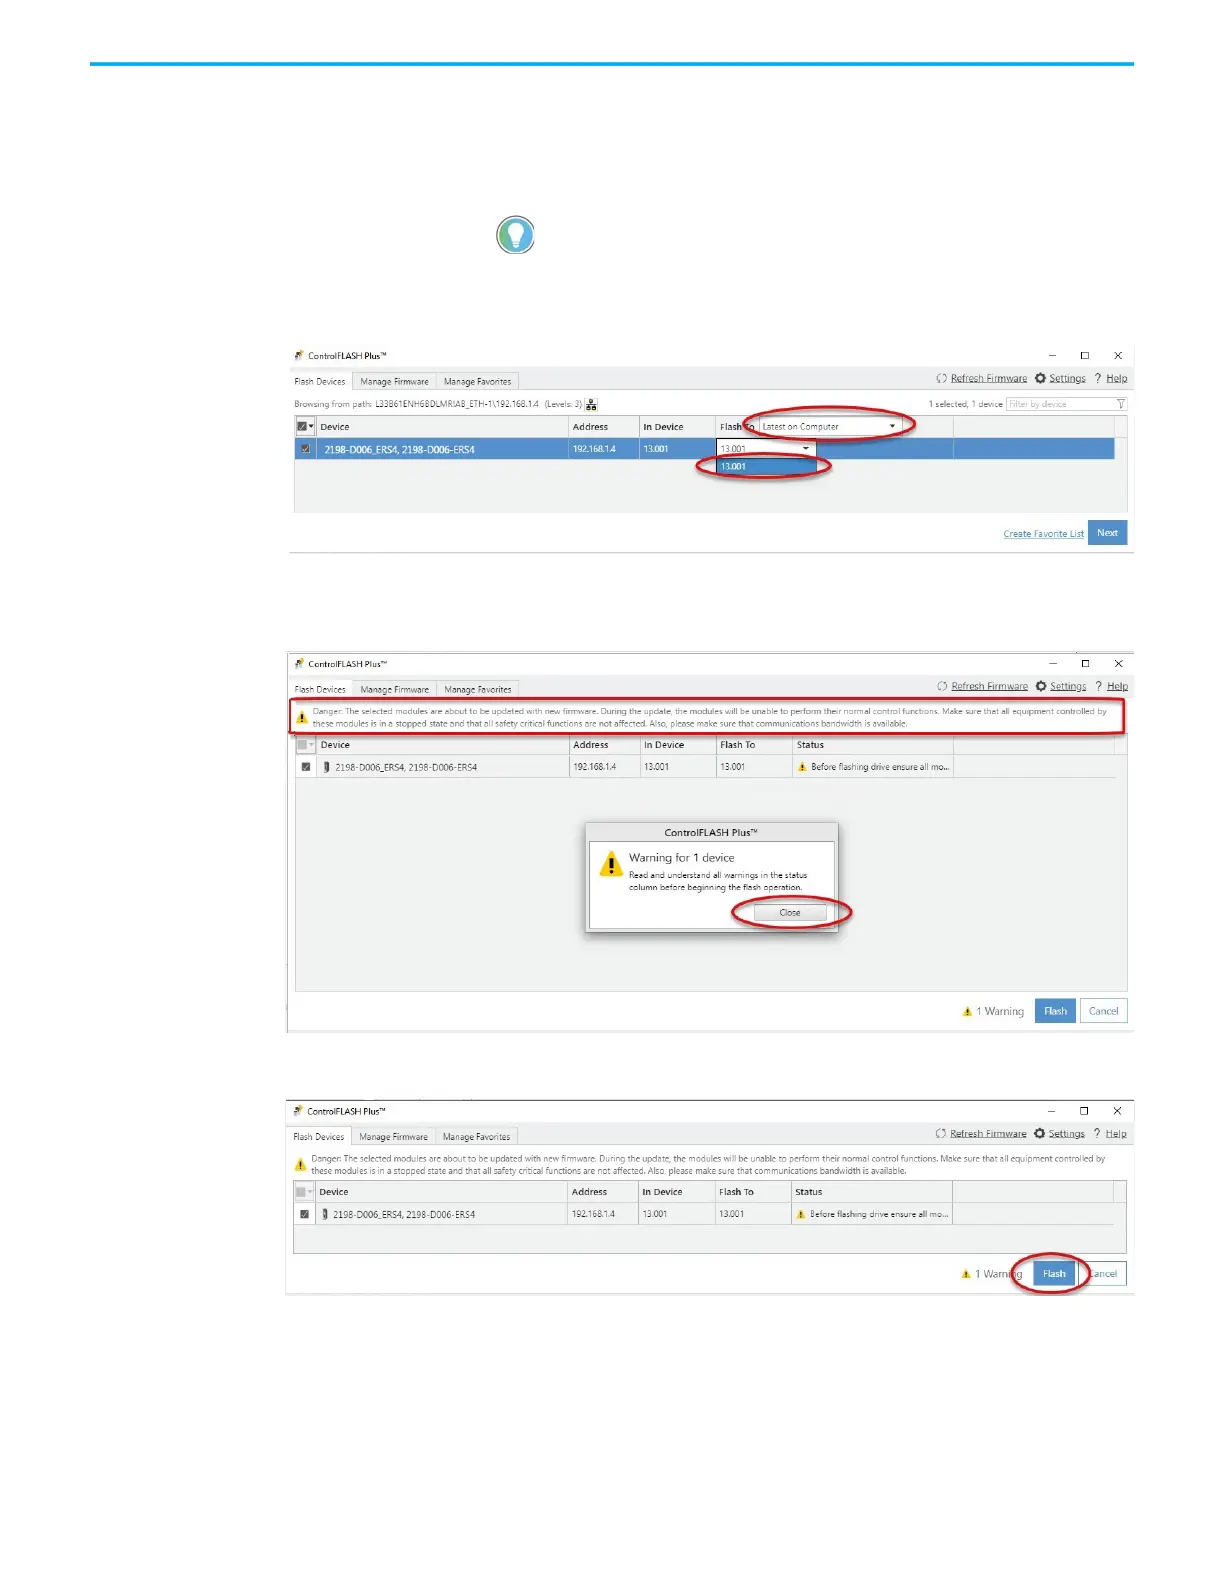Open the Latest on Computer dropdown
1224x1584 pixels.
click(830, 426)
